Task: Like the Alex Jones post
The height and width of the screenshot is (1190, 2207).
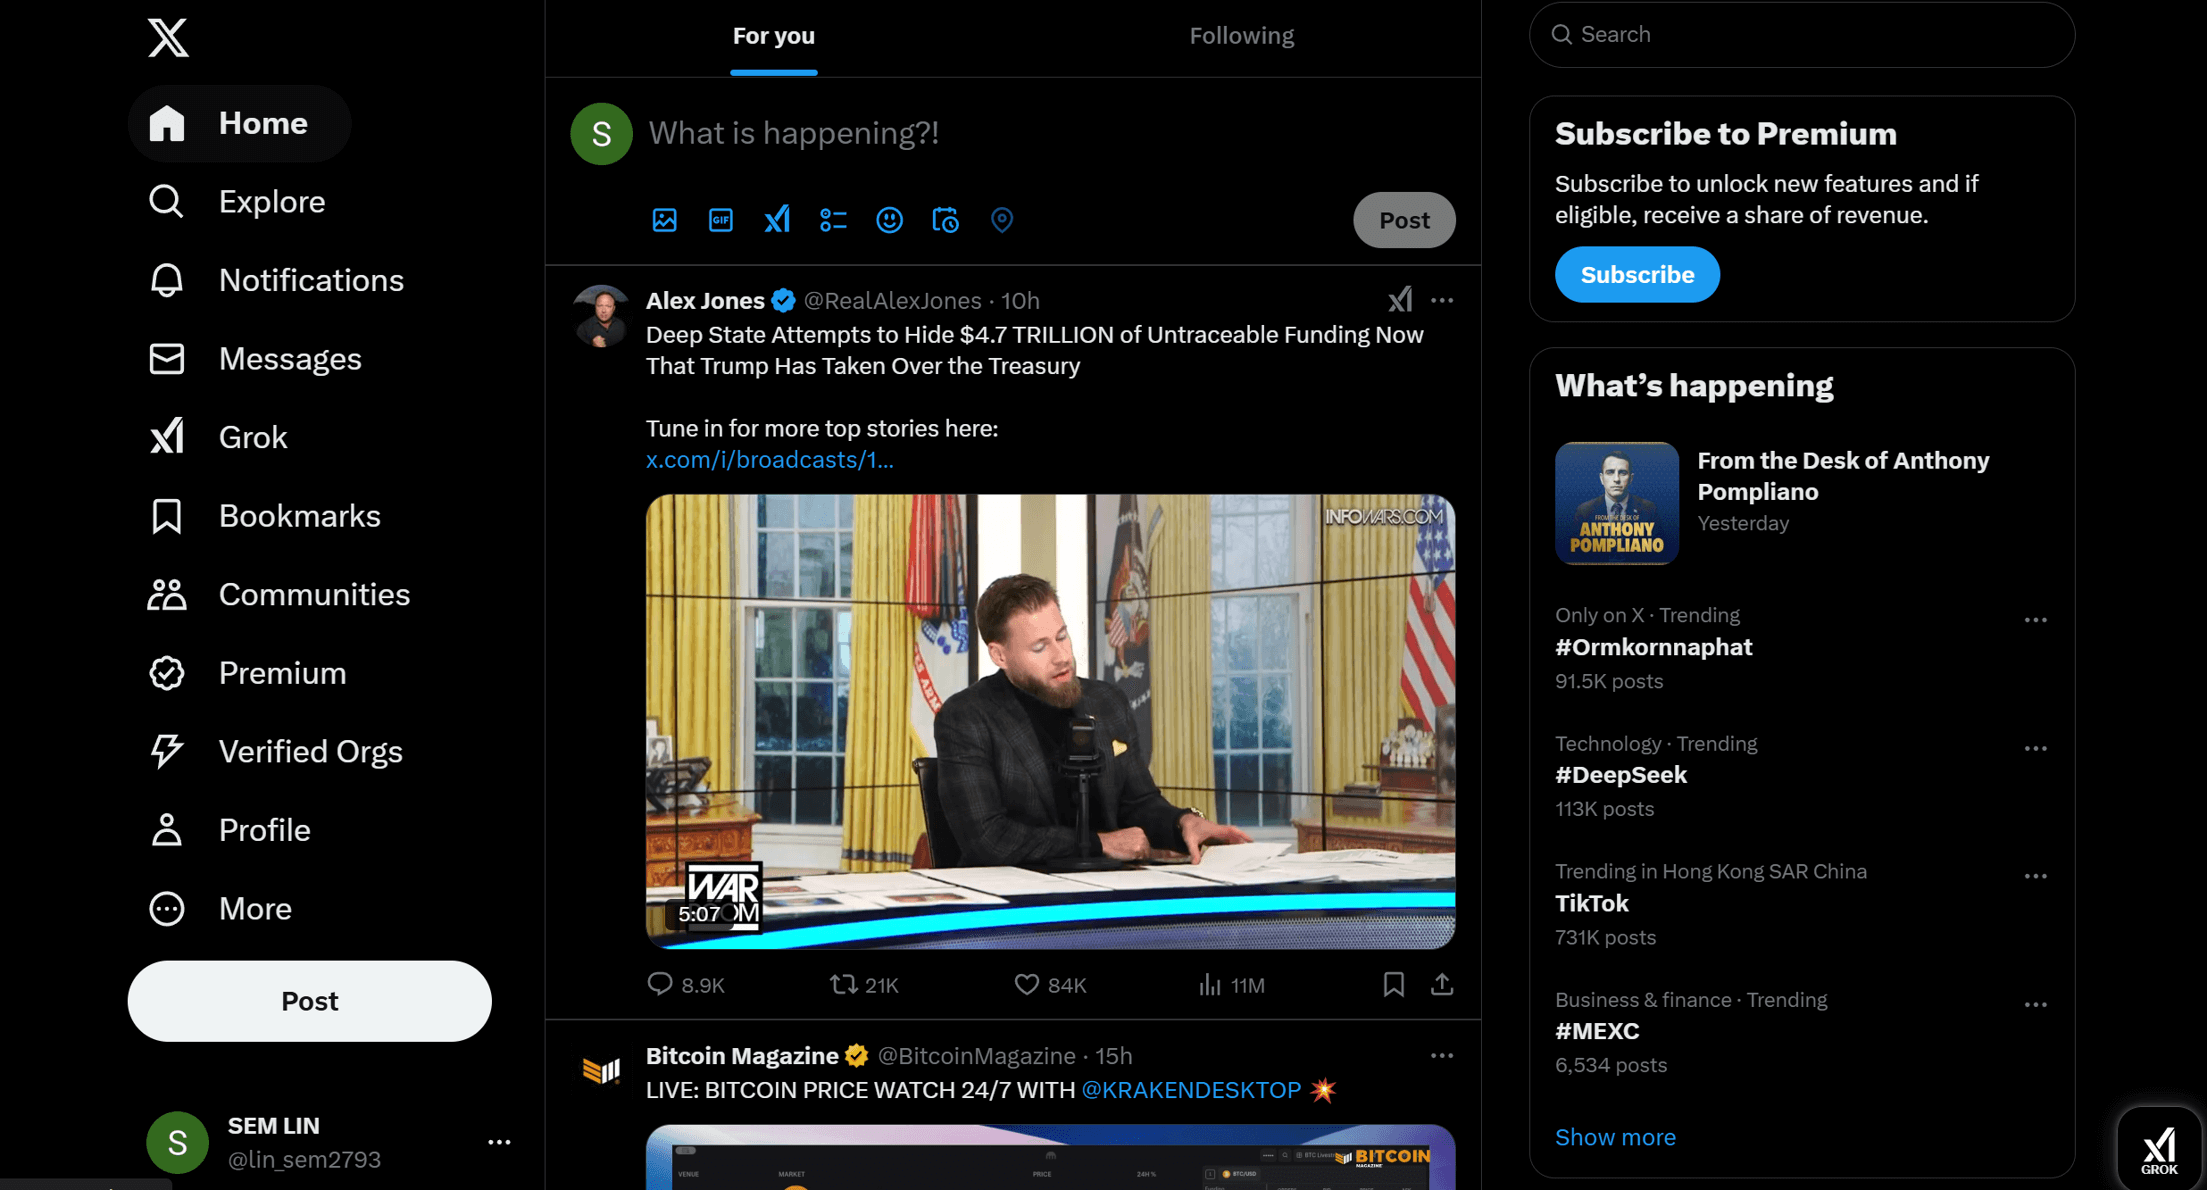Action: click(1050, 985)
